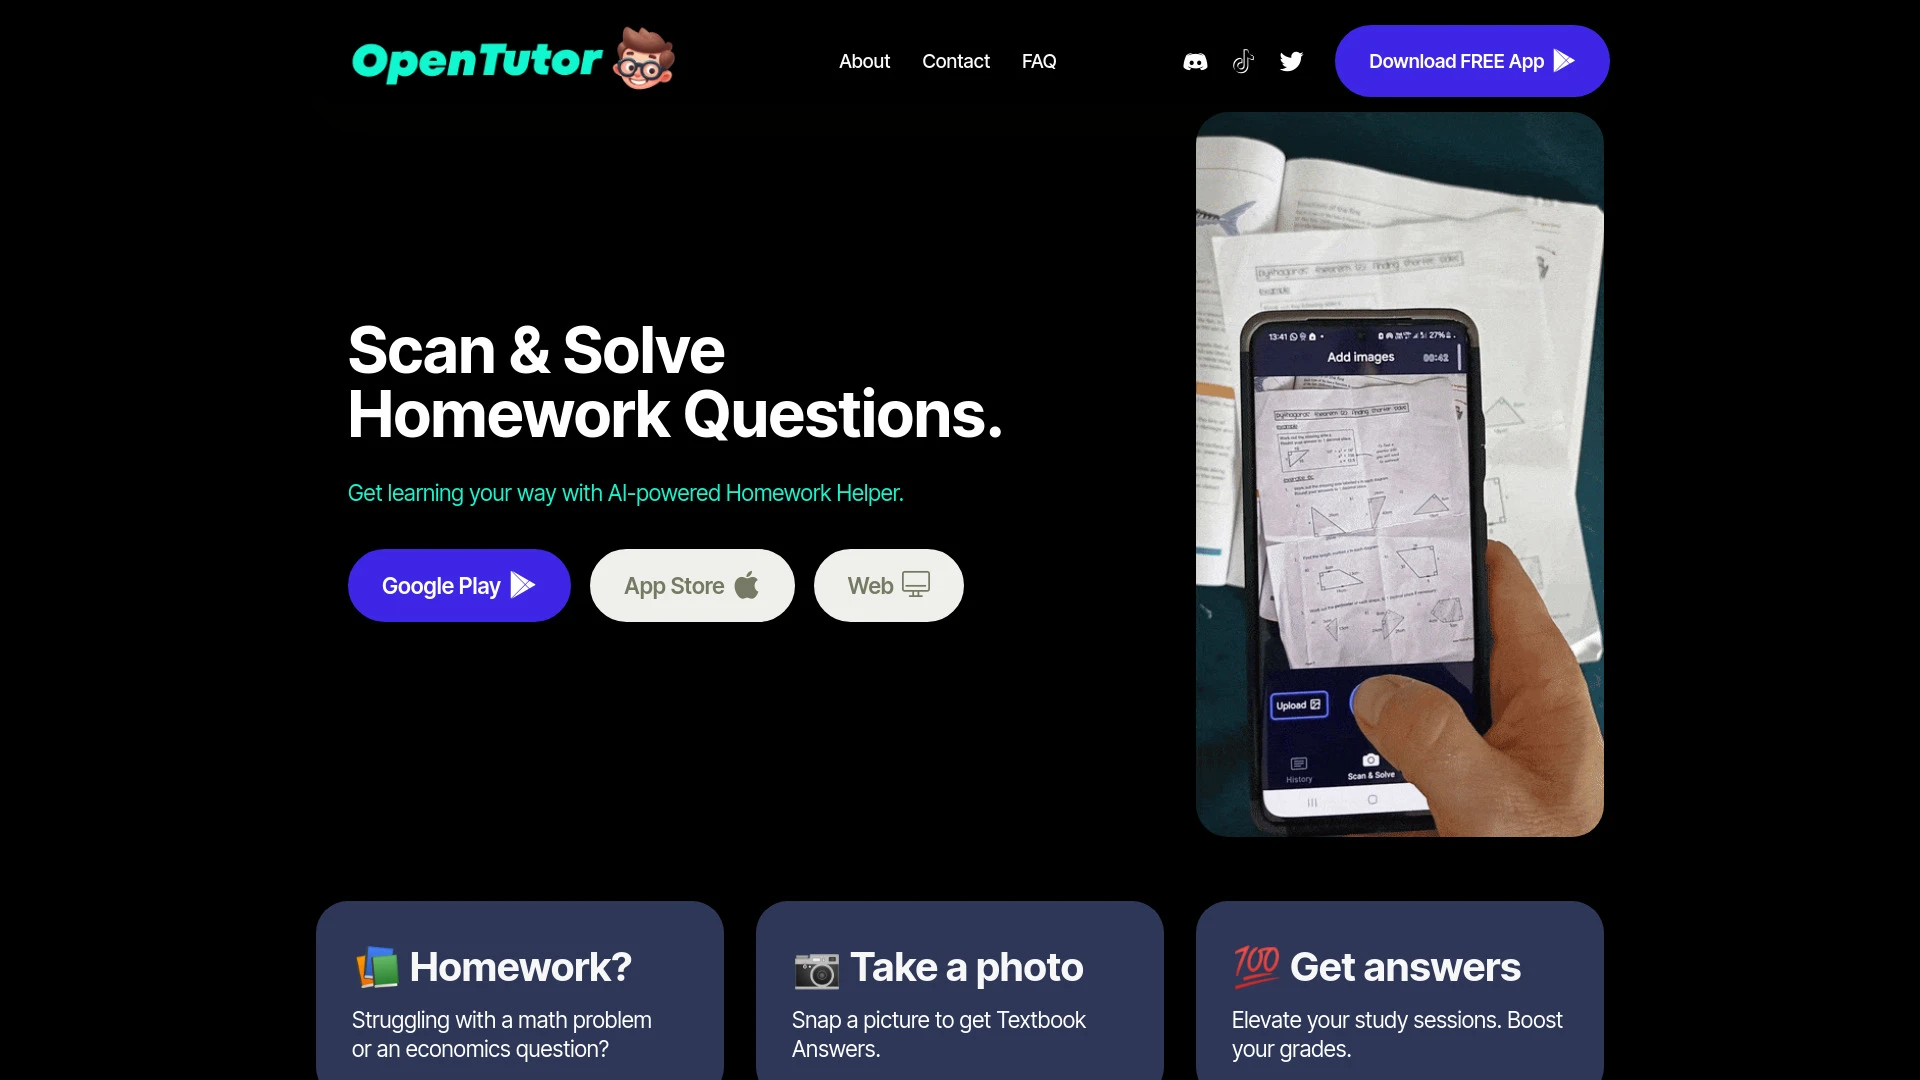Click the Twitter social icon
1920x1080 pixels.
coord(1291,61)
